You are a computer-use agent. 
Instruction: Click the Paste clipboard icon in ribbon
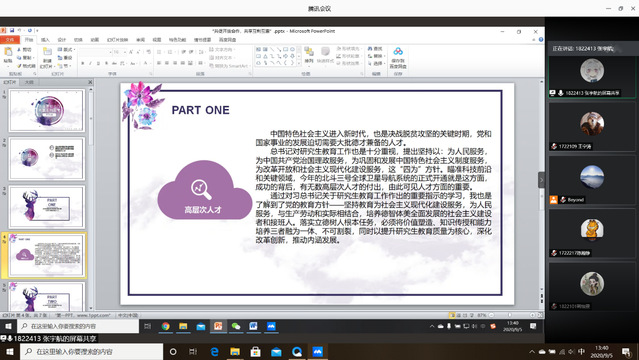point(8,53)
